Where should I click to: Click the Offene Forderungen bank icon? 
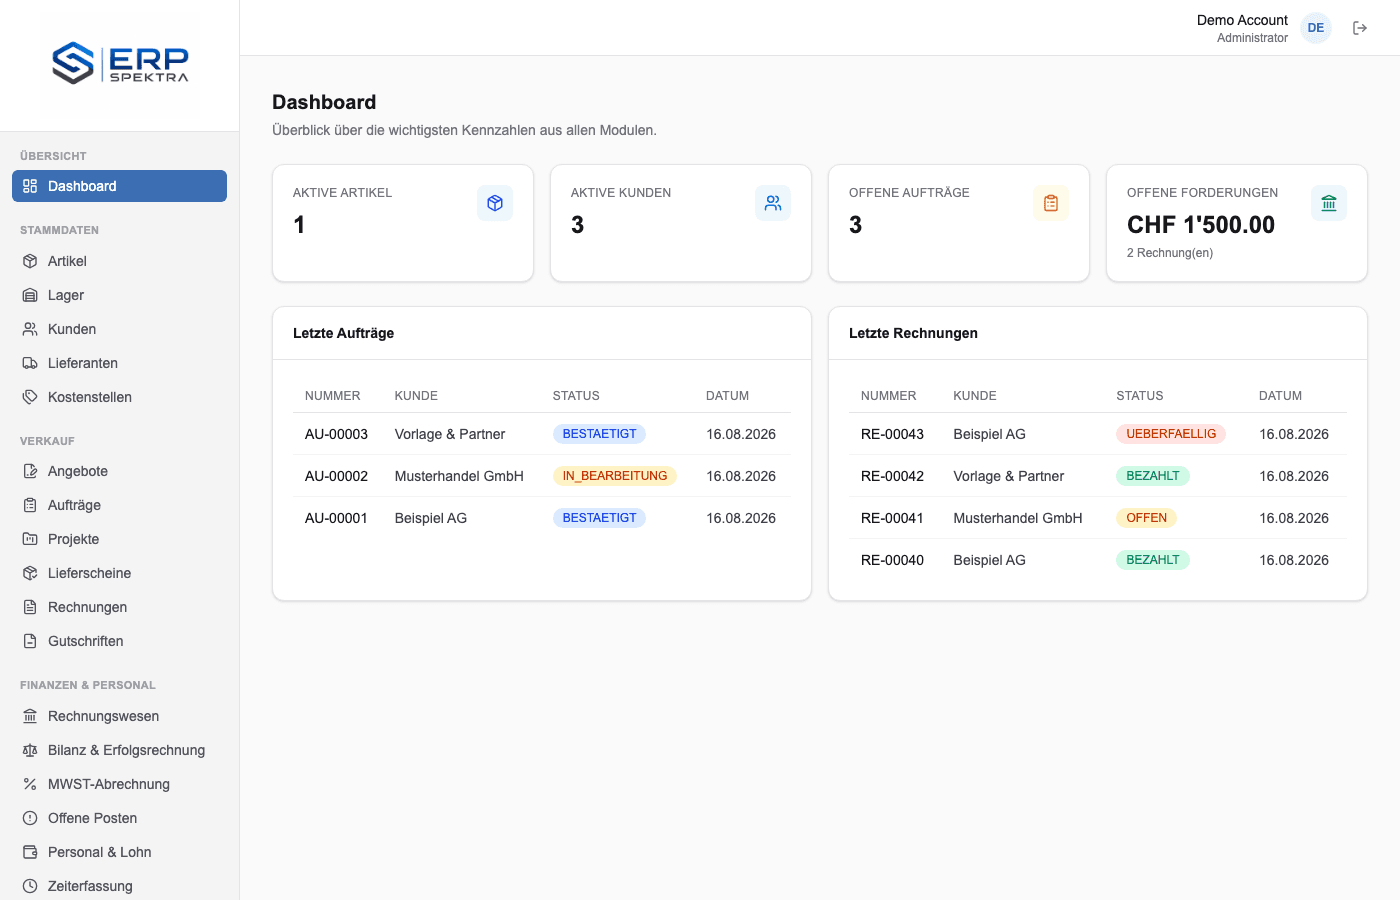[1329, 203]
